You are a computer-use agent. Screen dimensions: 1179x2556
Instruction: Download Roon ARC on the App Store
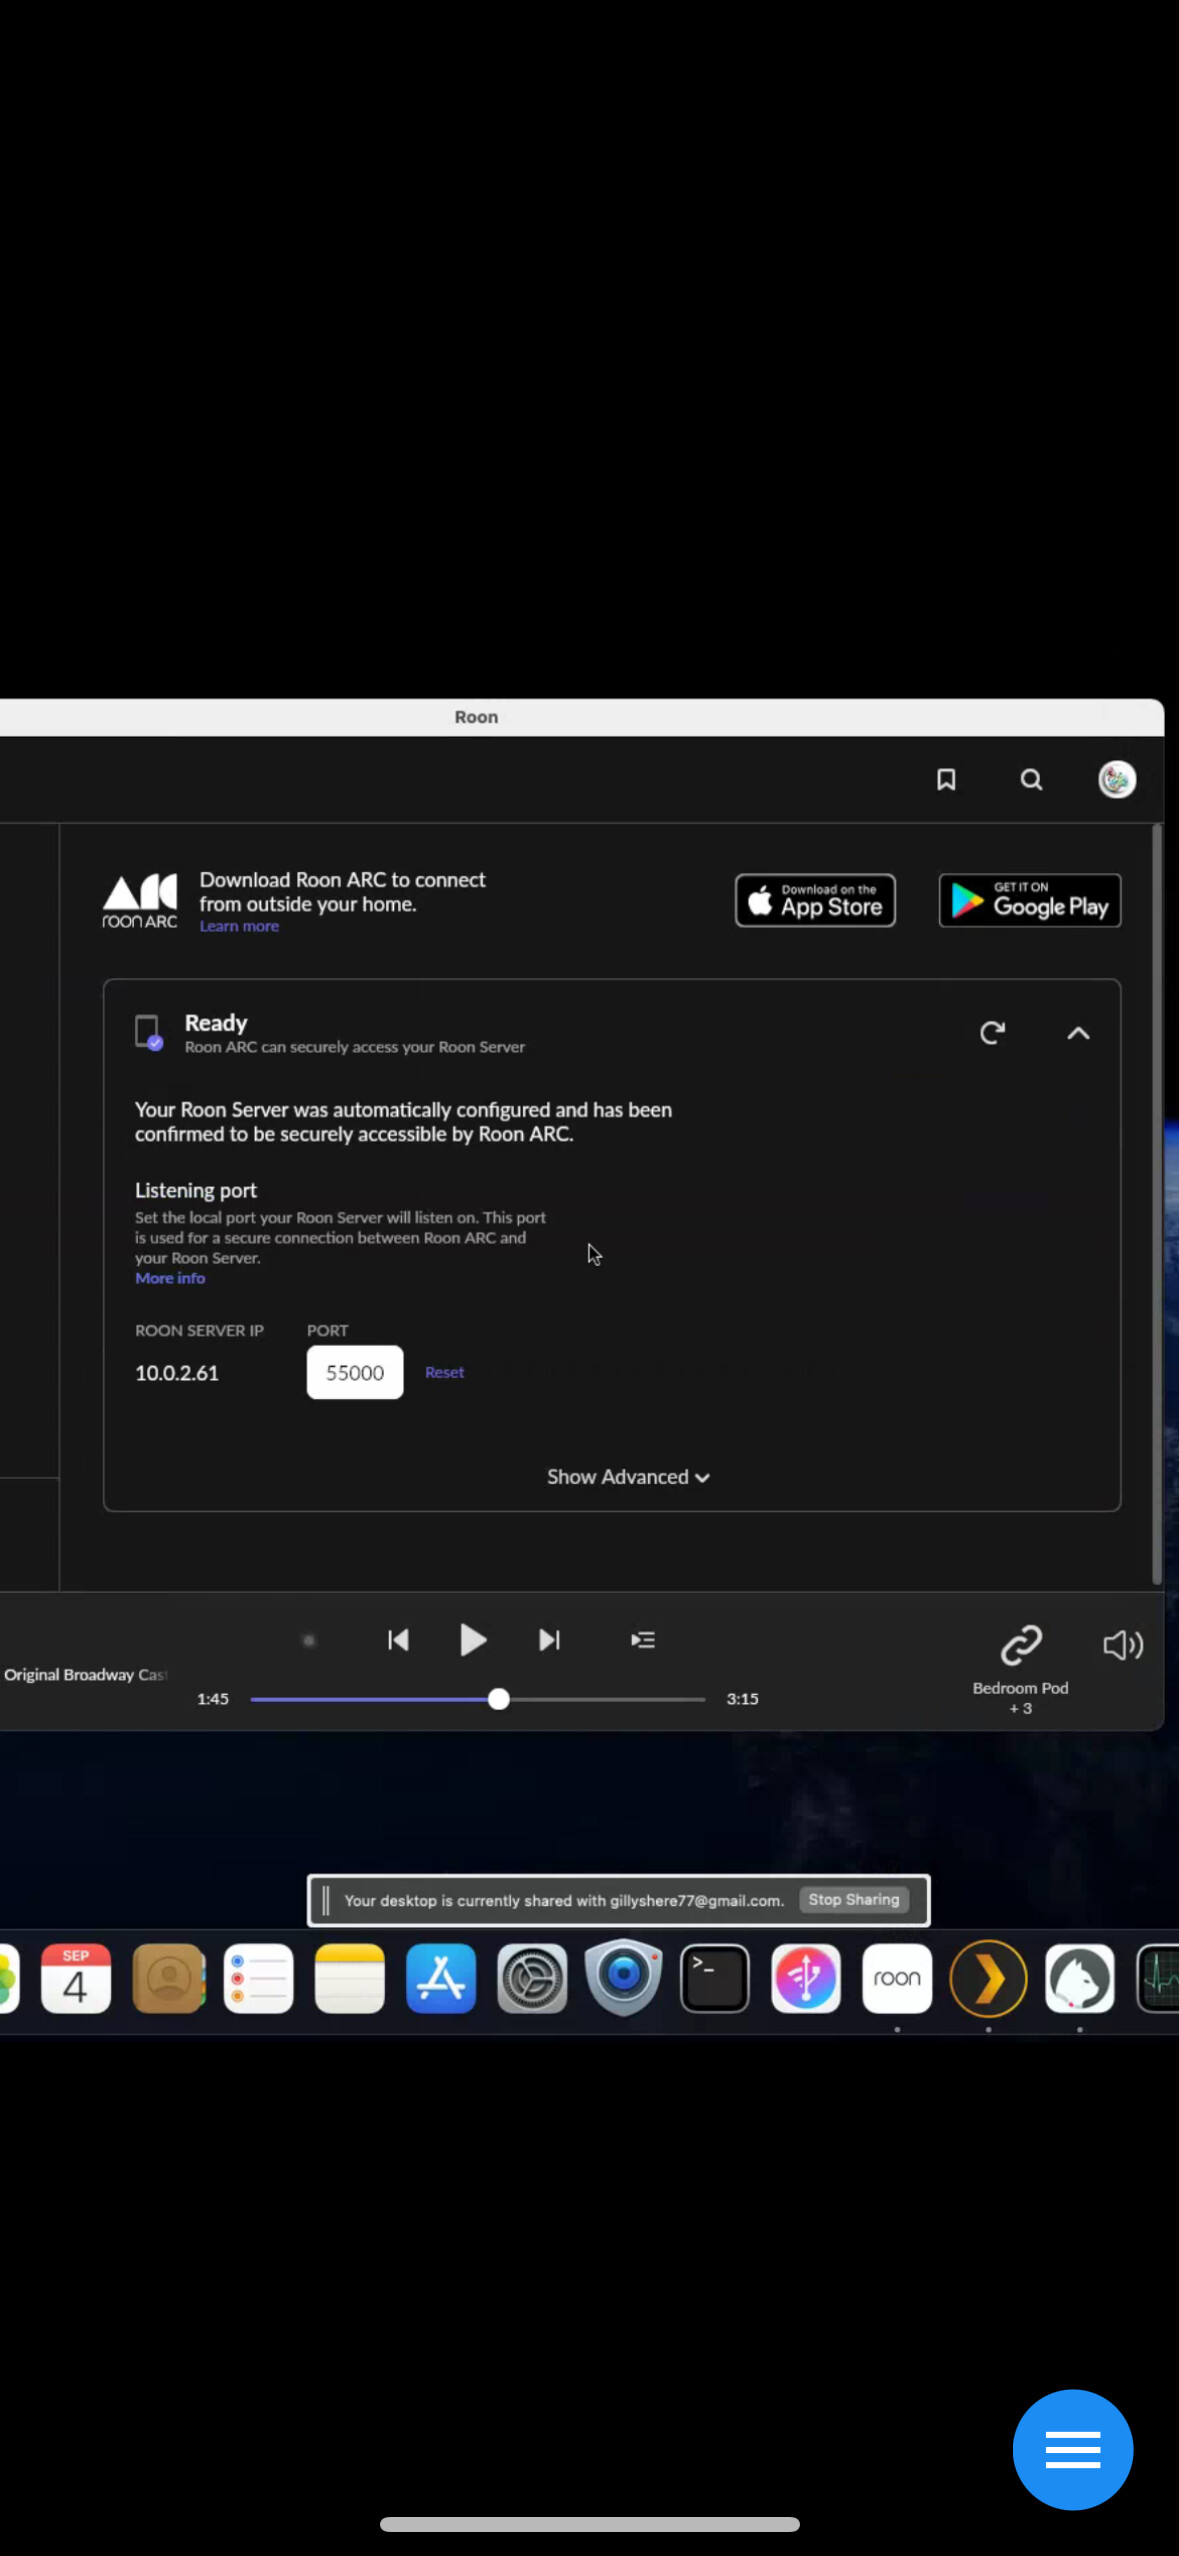coord(815,901)
